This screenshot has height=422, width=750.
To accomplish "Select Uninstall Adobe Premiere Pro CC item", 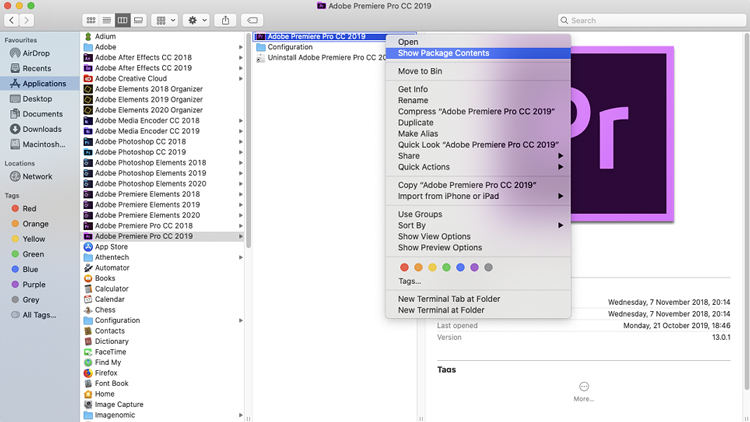I will pyautogui.click(x=320, y=57).
